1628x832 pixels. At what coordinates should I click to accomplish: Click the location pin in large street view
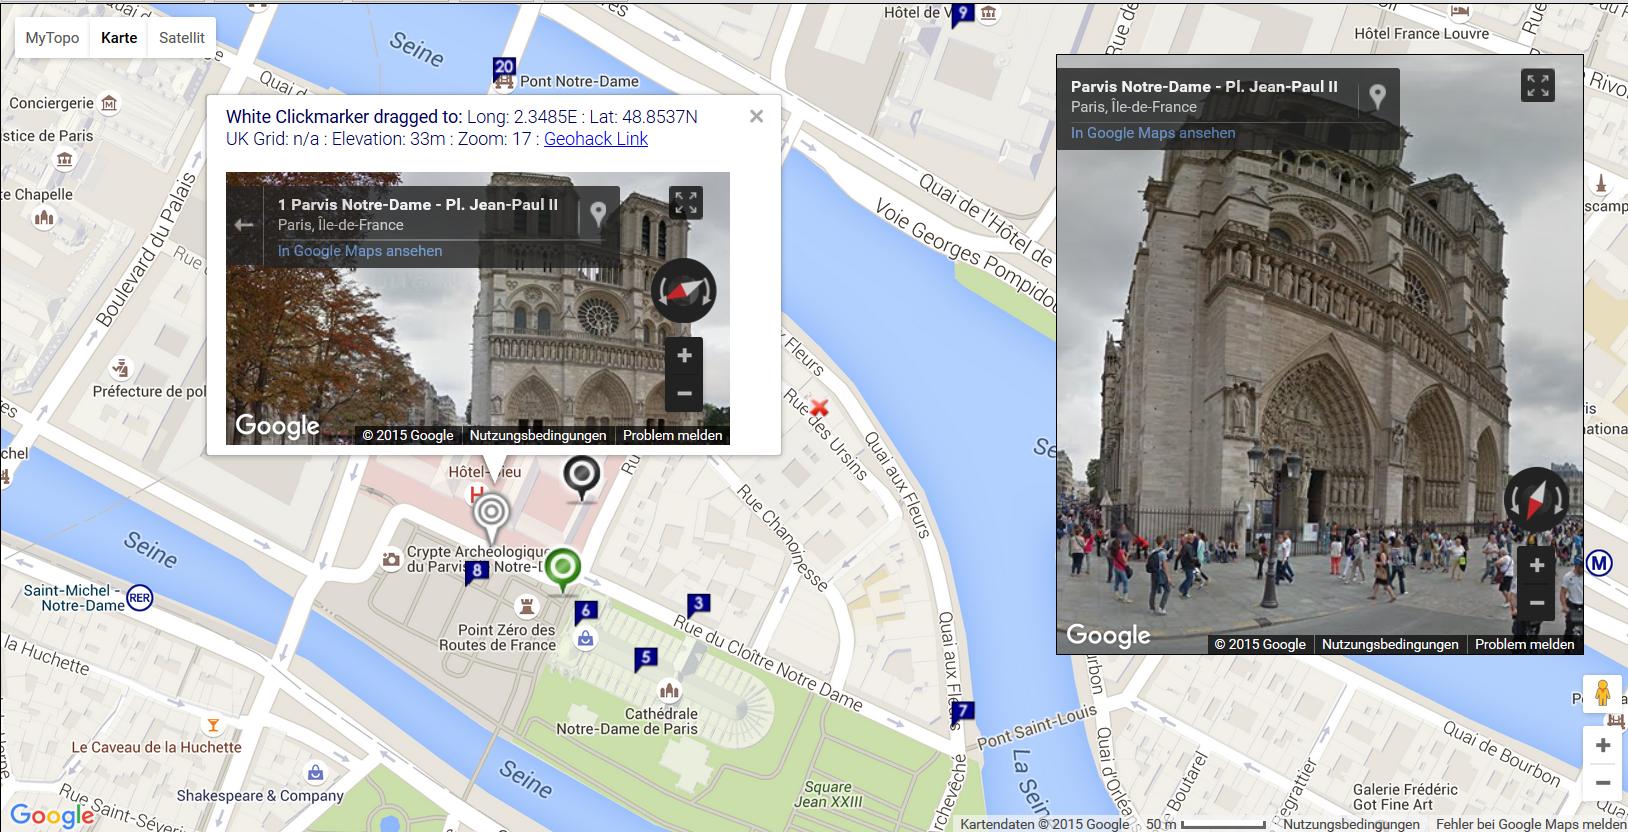click(x=1378, y=96)
